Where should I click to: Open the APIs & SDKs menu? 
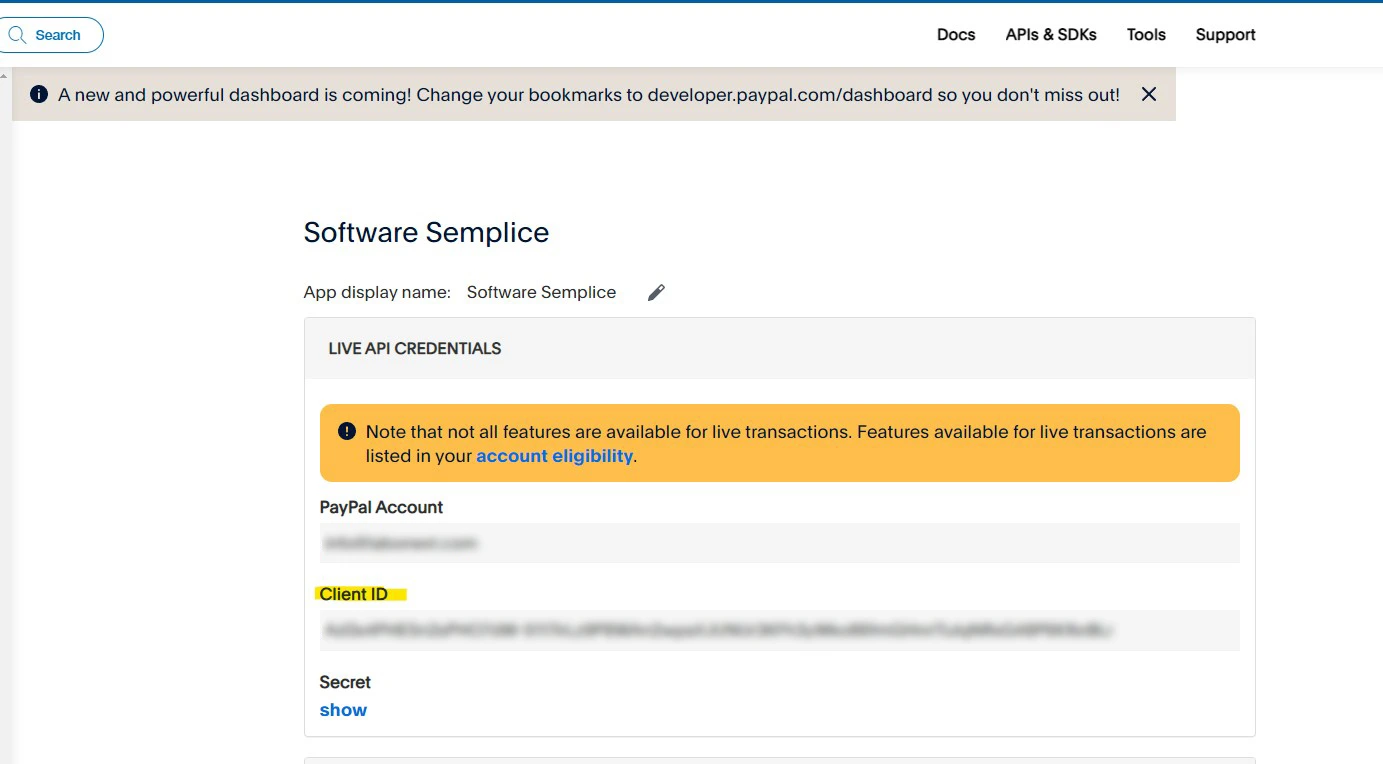tap(1051, 35)
